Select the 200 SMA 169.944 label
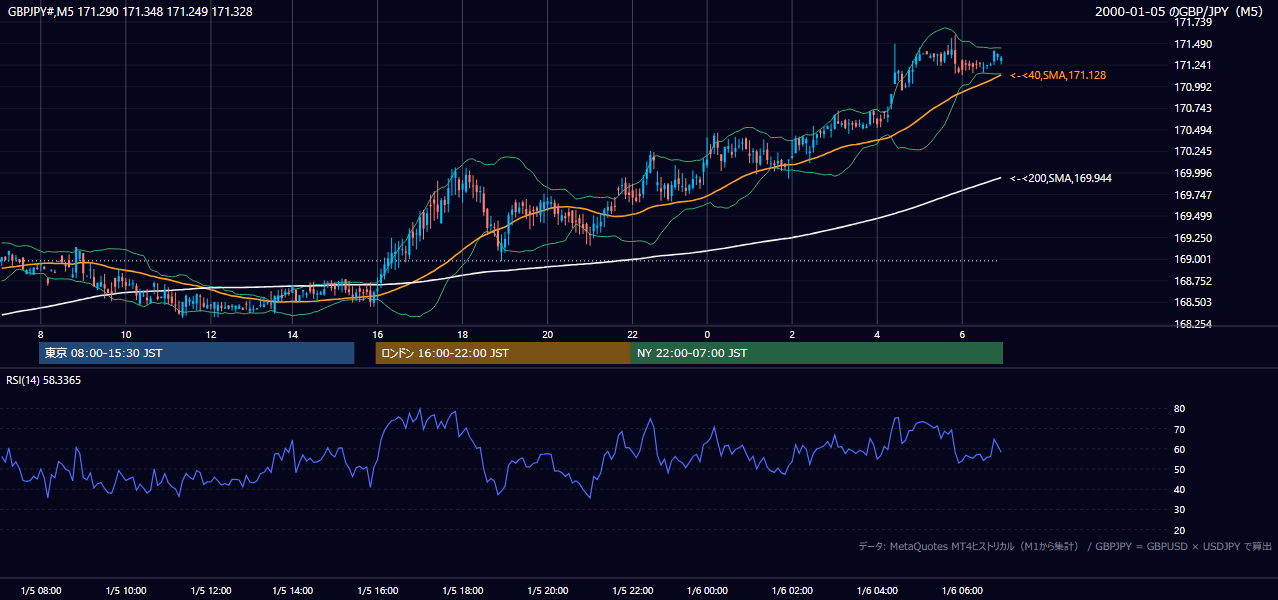The image size is (1278, 600). coord(1060,178)
